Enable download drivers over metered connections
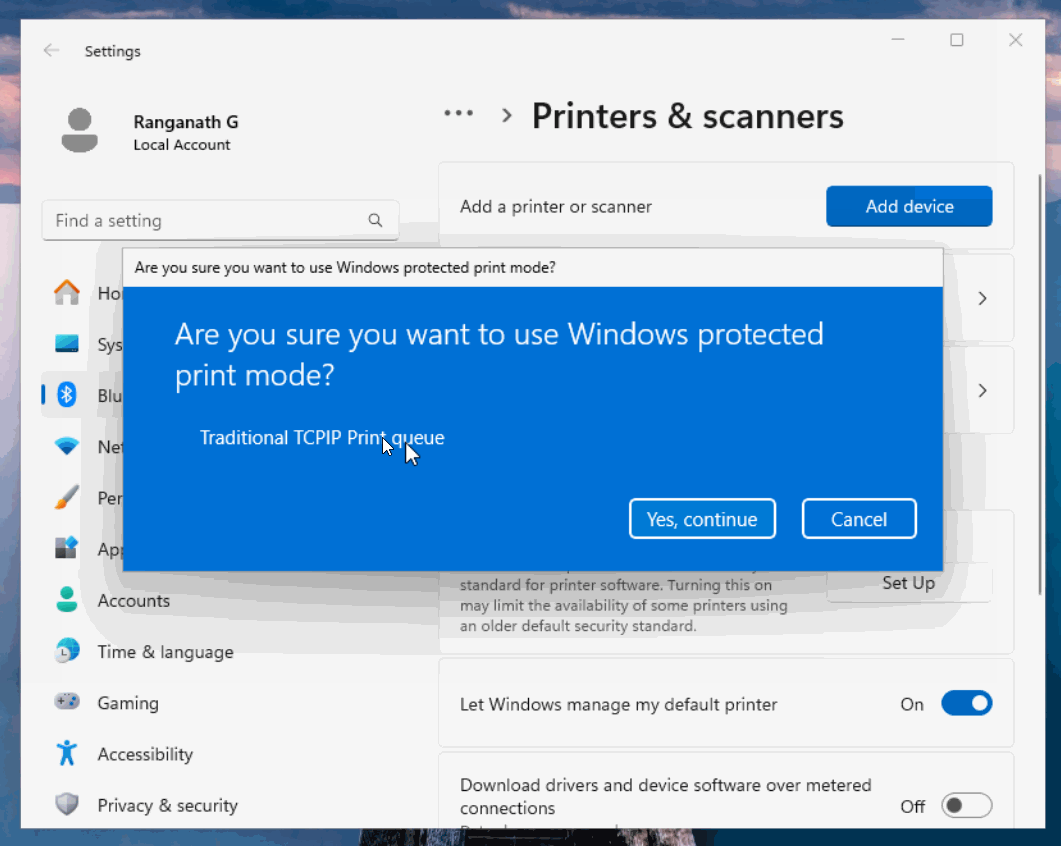Image resolution: width=1061 pixels, height=846 pixels. [966, 805]
